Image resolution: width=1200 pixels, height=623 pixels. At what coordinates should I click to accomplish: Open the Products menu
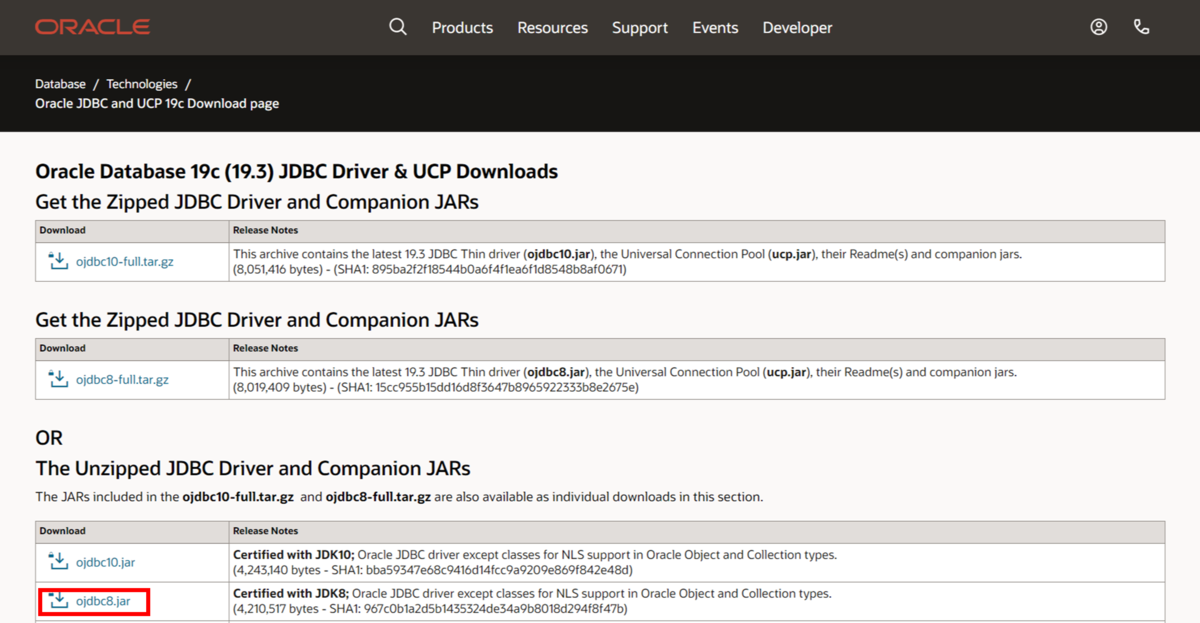point(462,28)
